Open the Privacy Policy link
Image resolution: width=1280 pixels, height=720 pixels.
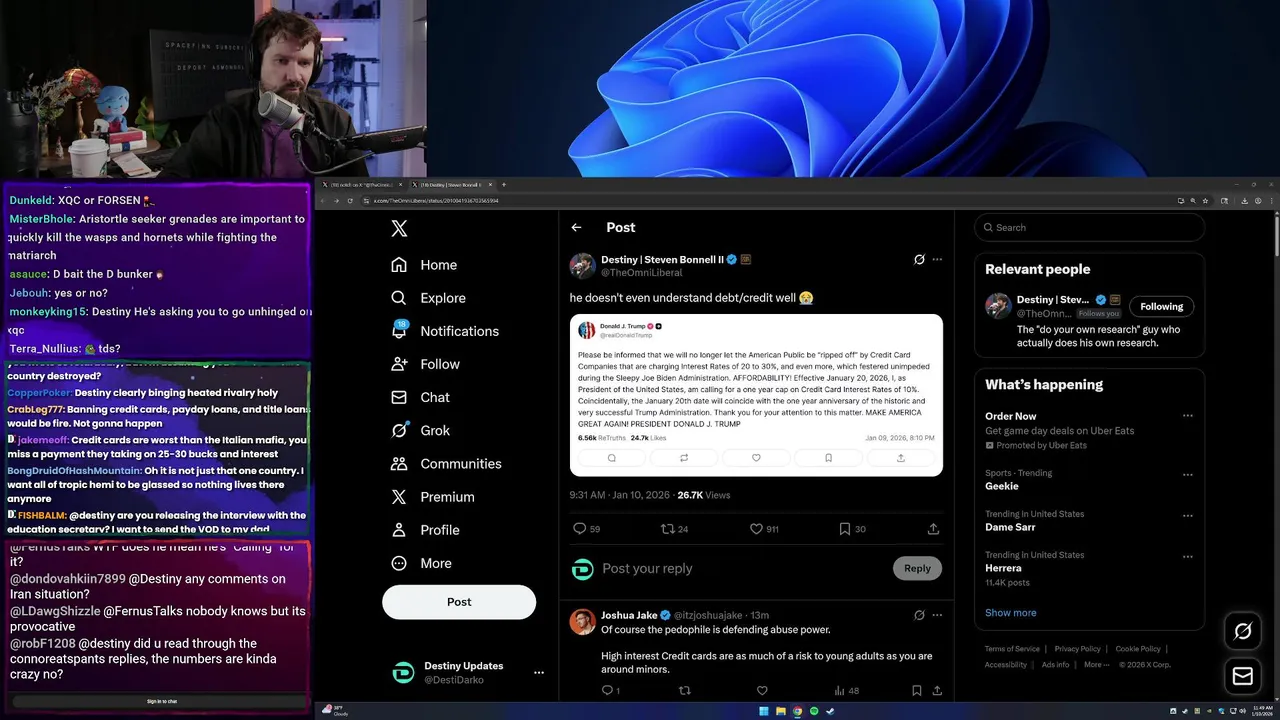tap(1077, 649)
